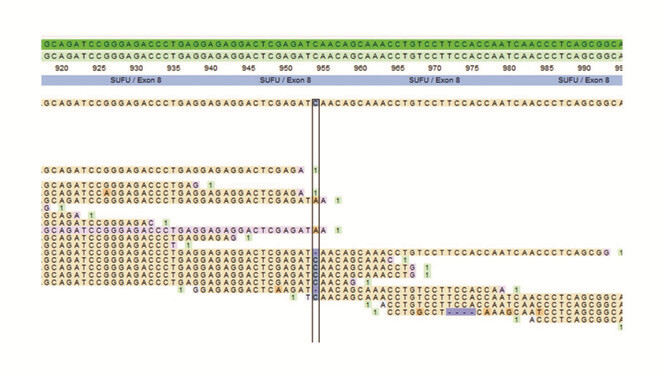Click orange A mismatch in GCAGATCCAGGAGACCC read
The height and width of the screenshot is (377, 660).
coord(107,193)
